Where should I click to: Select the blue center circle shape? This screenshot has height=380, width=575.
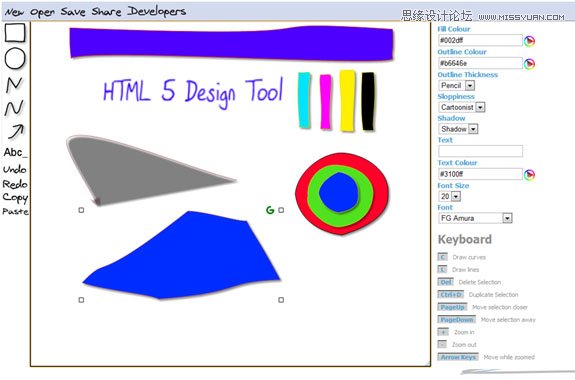click(339, 193)
